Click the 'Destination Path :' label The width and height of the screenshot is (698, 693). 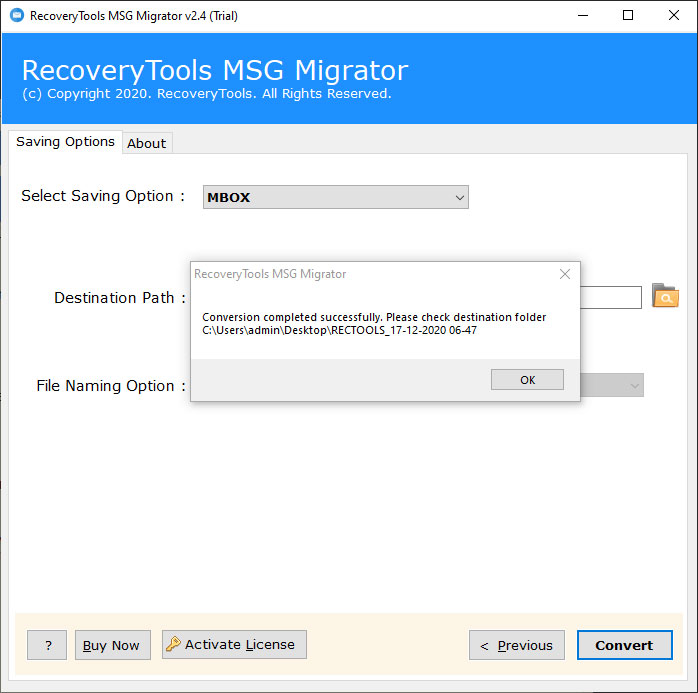coord(120,297)
